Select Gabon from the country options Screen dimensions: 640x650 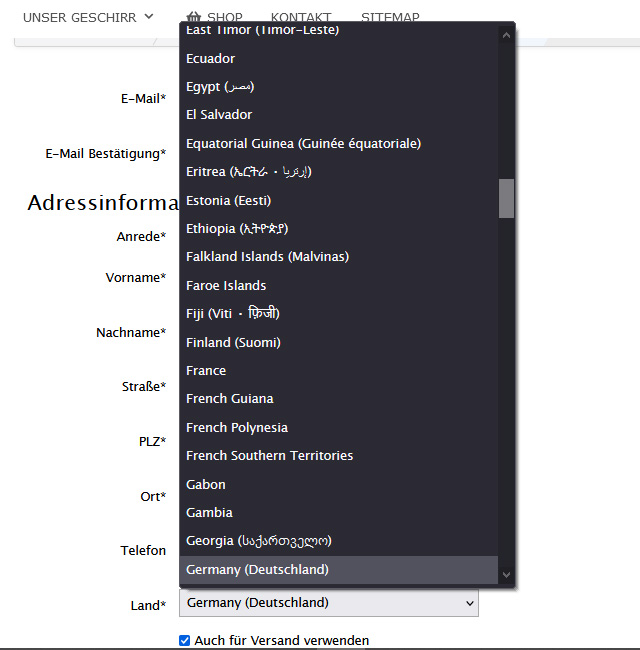[x=206, y=484]
